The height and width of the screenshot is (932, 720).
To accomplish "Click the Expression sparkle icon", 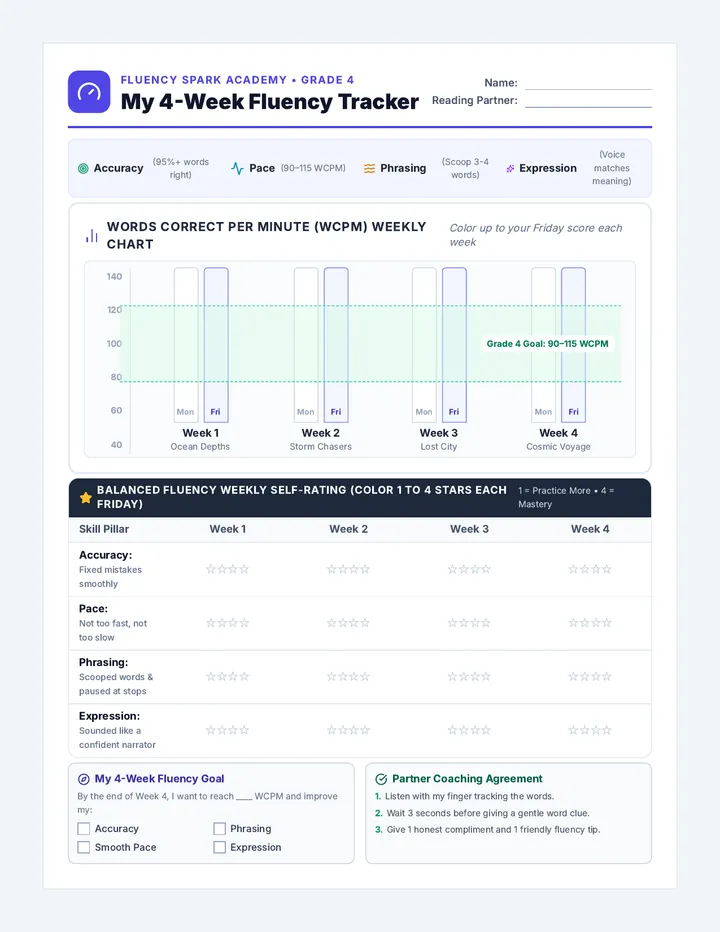I will (x=510, y=169).
